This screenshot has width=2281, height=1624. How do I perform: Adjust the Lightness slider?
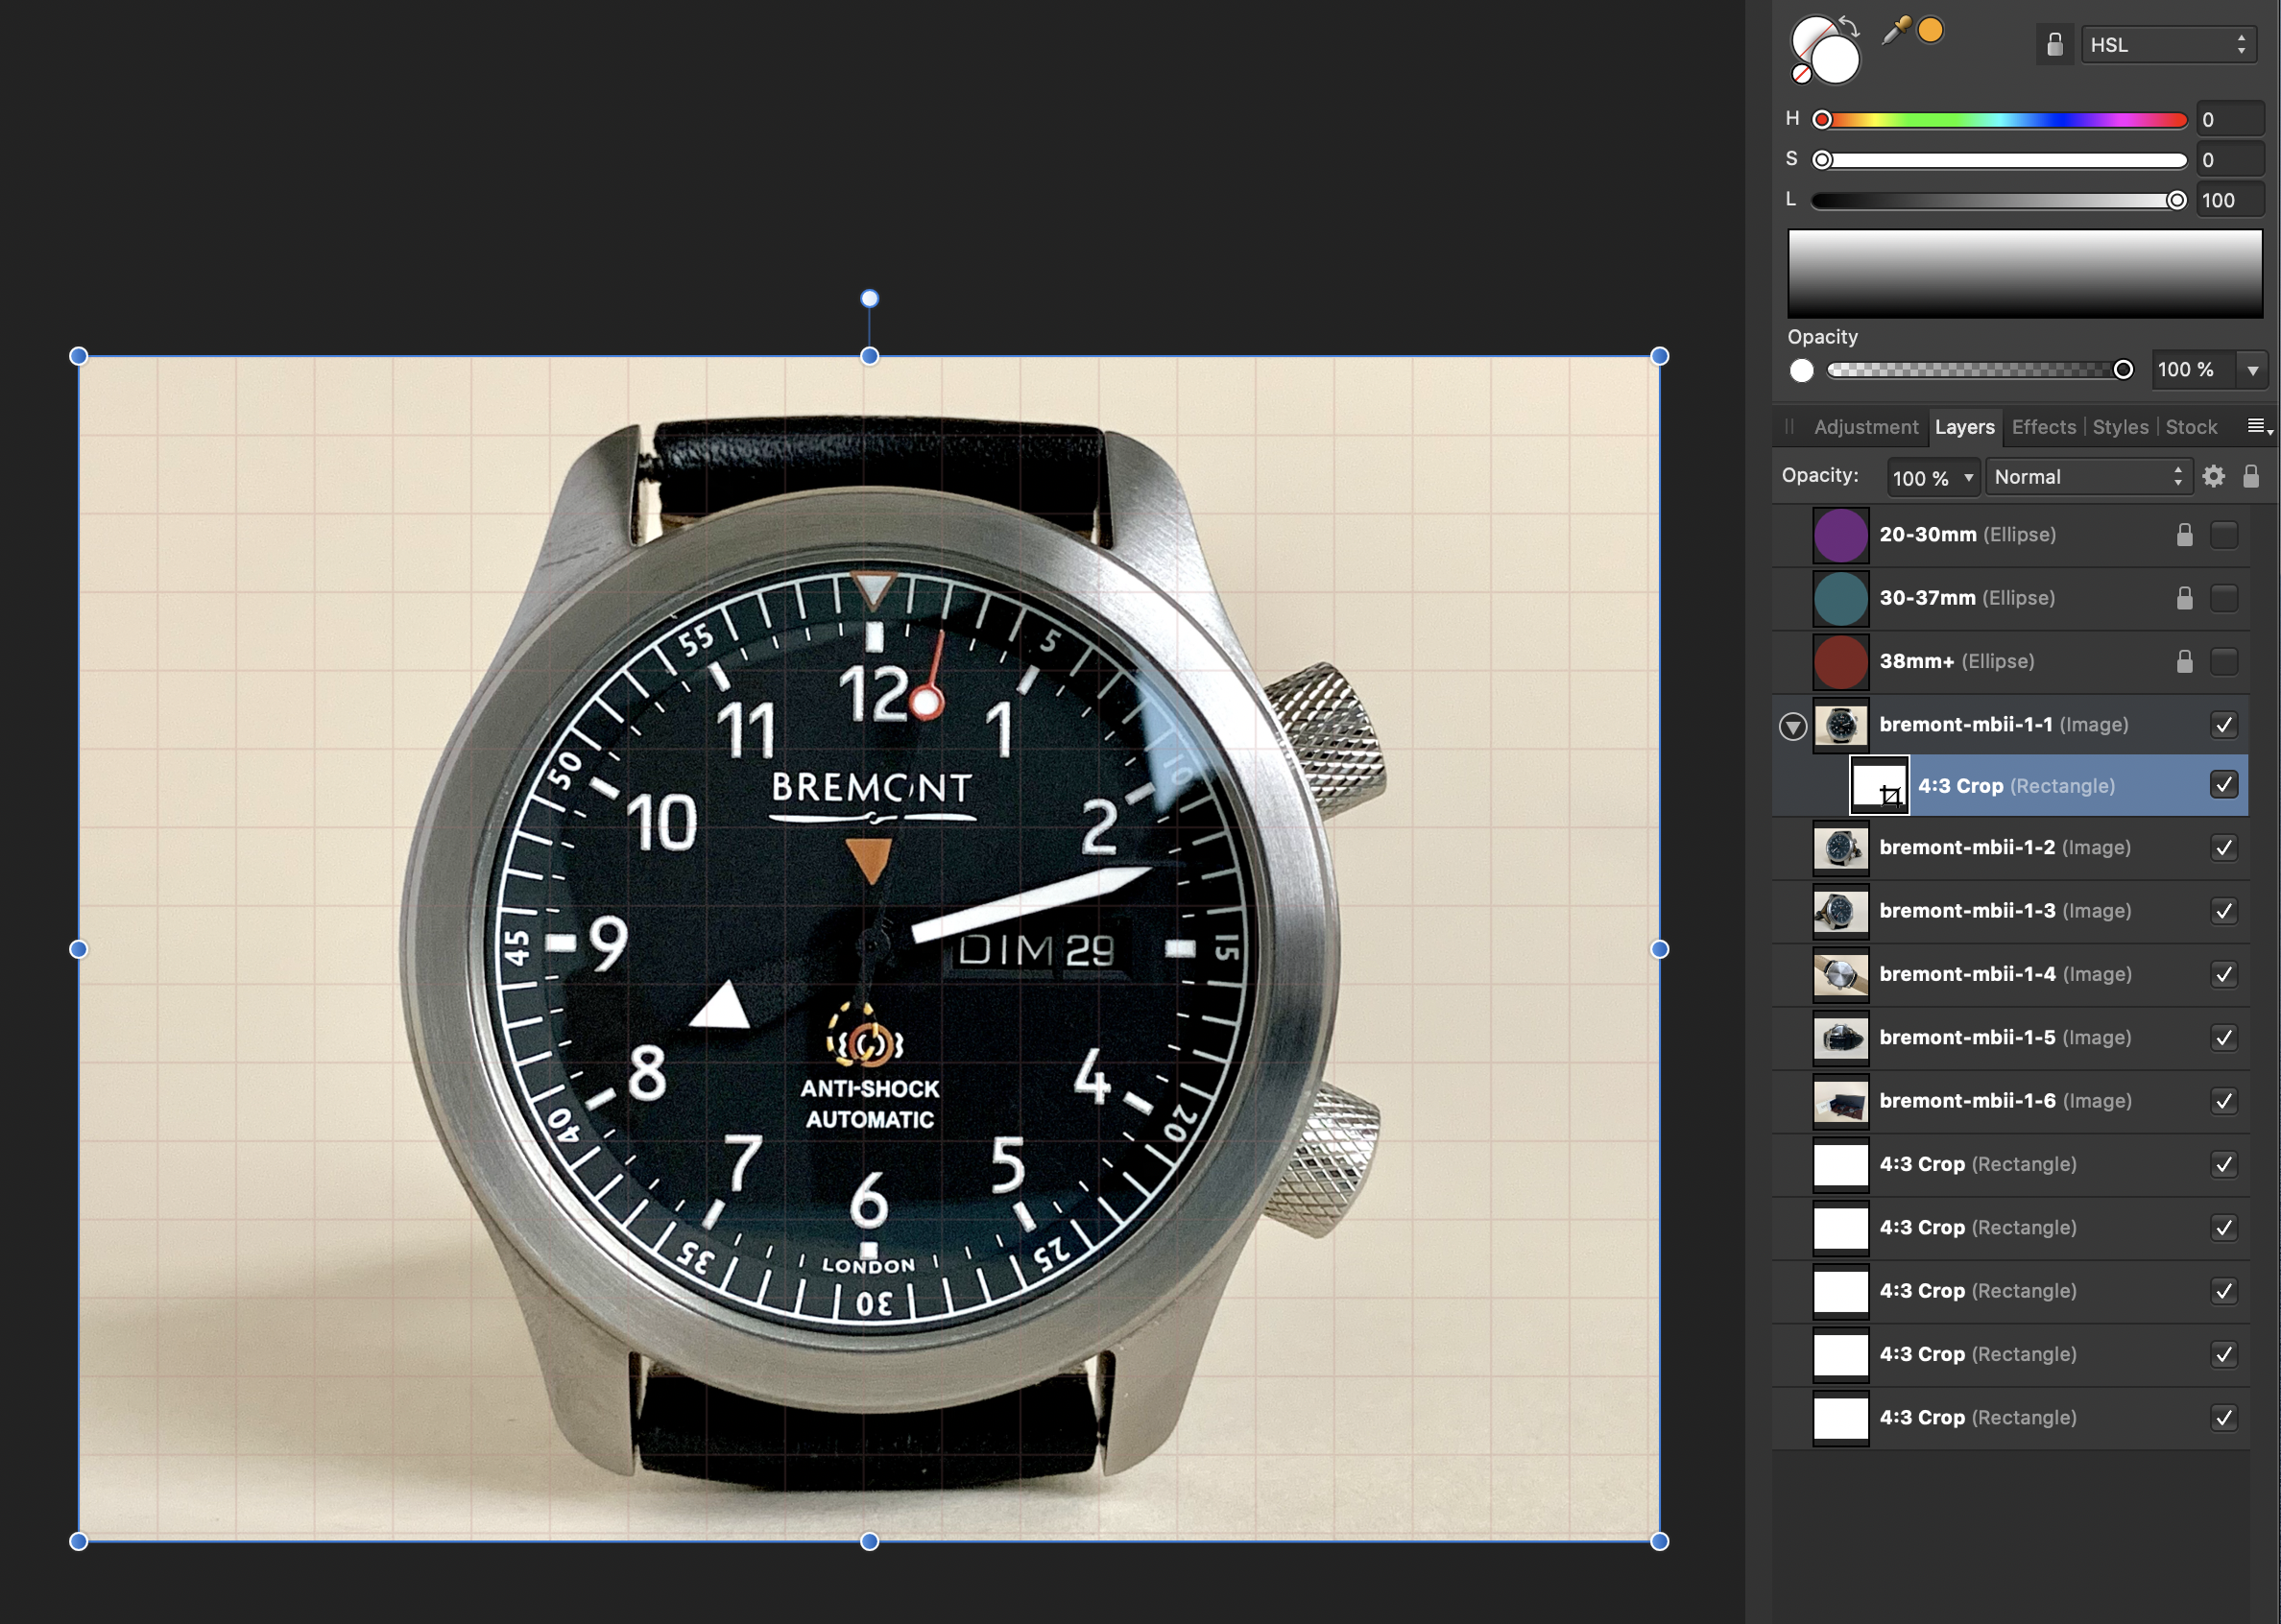[2000, 200]
